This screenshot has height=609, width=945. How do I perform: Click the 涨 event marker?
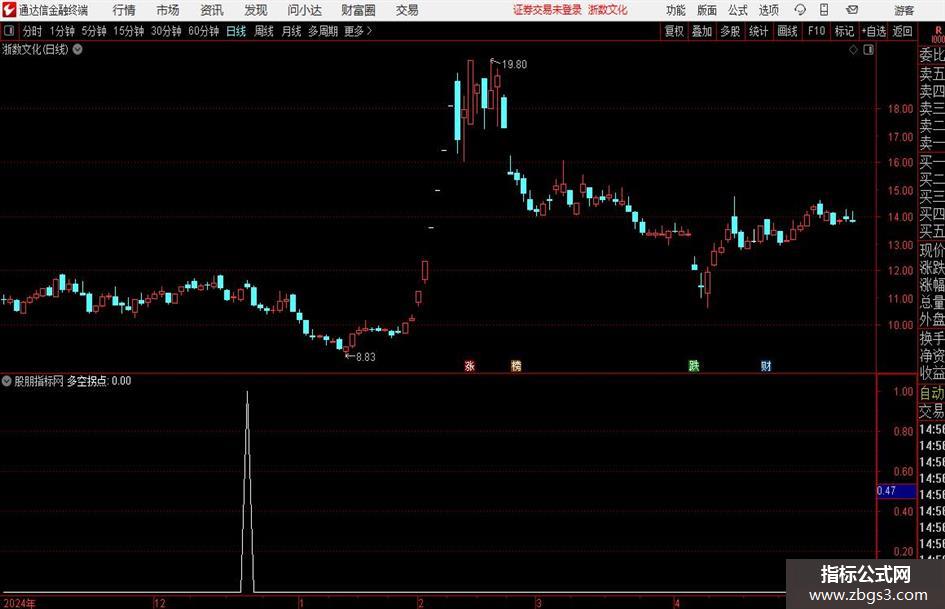pos(469,365)
